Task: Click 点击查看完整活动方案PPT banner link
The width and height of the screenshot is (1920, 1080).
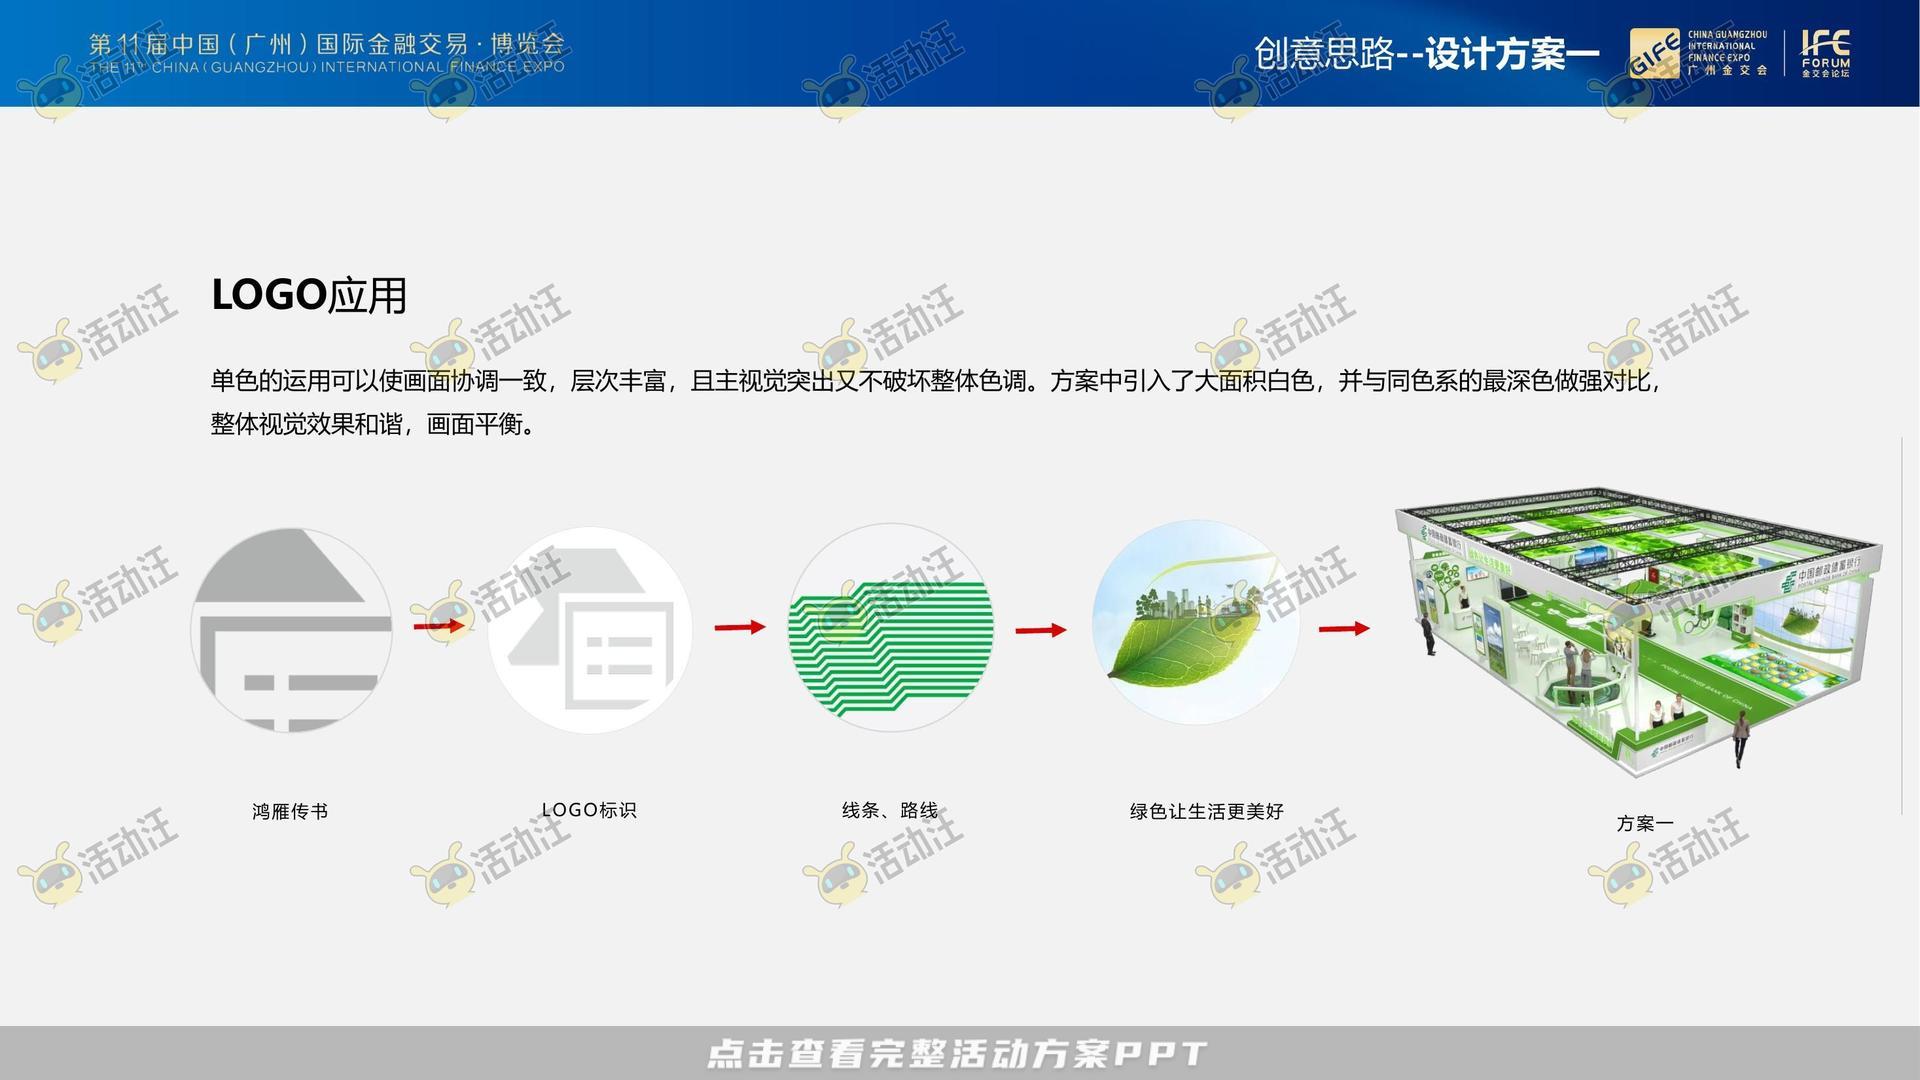Action: (x=960, y=1051)
